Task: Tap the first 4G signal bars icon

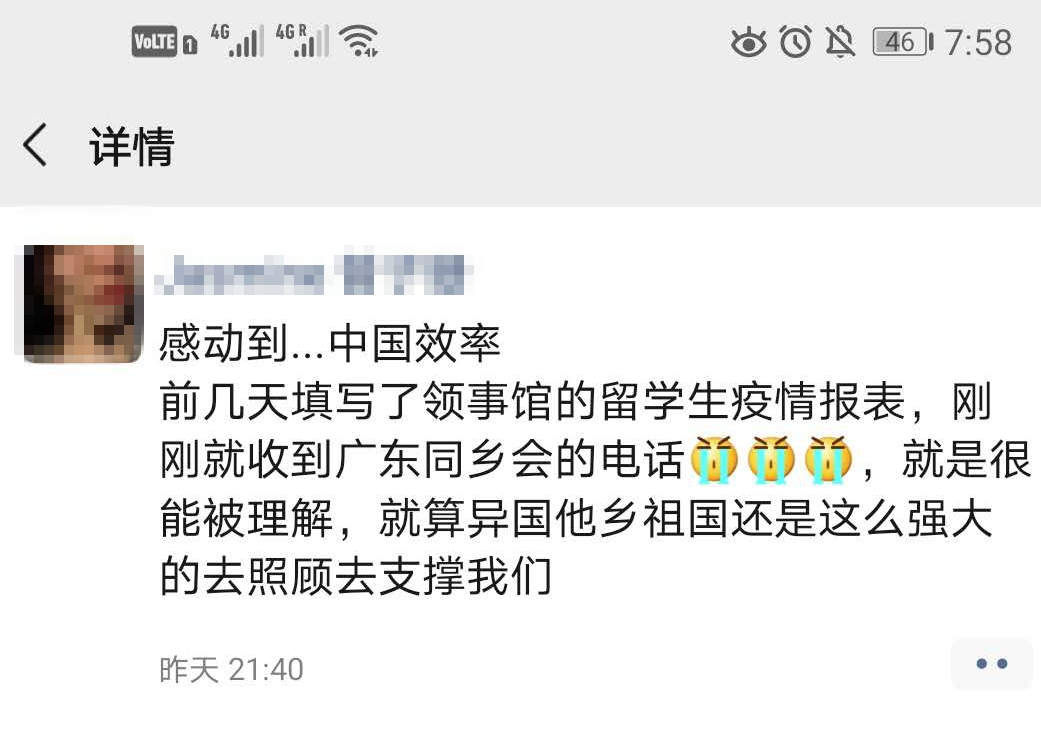Action: [x=237, y=41]
